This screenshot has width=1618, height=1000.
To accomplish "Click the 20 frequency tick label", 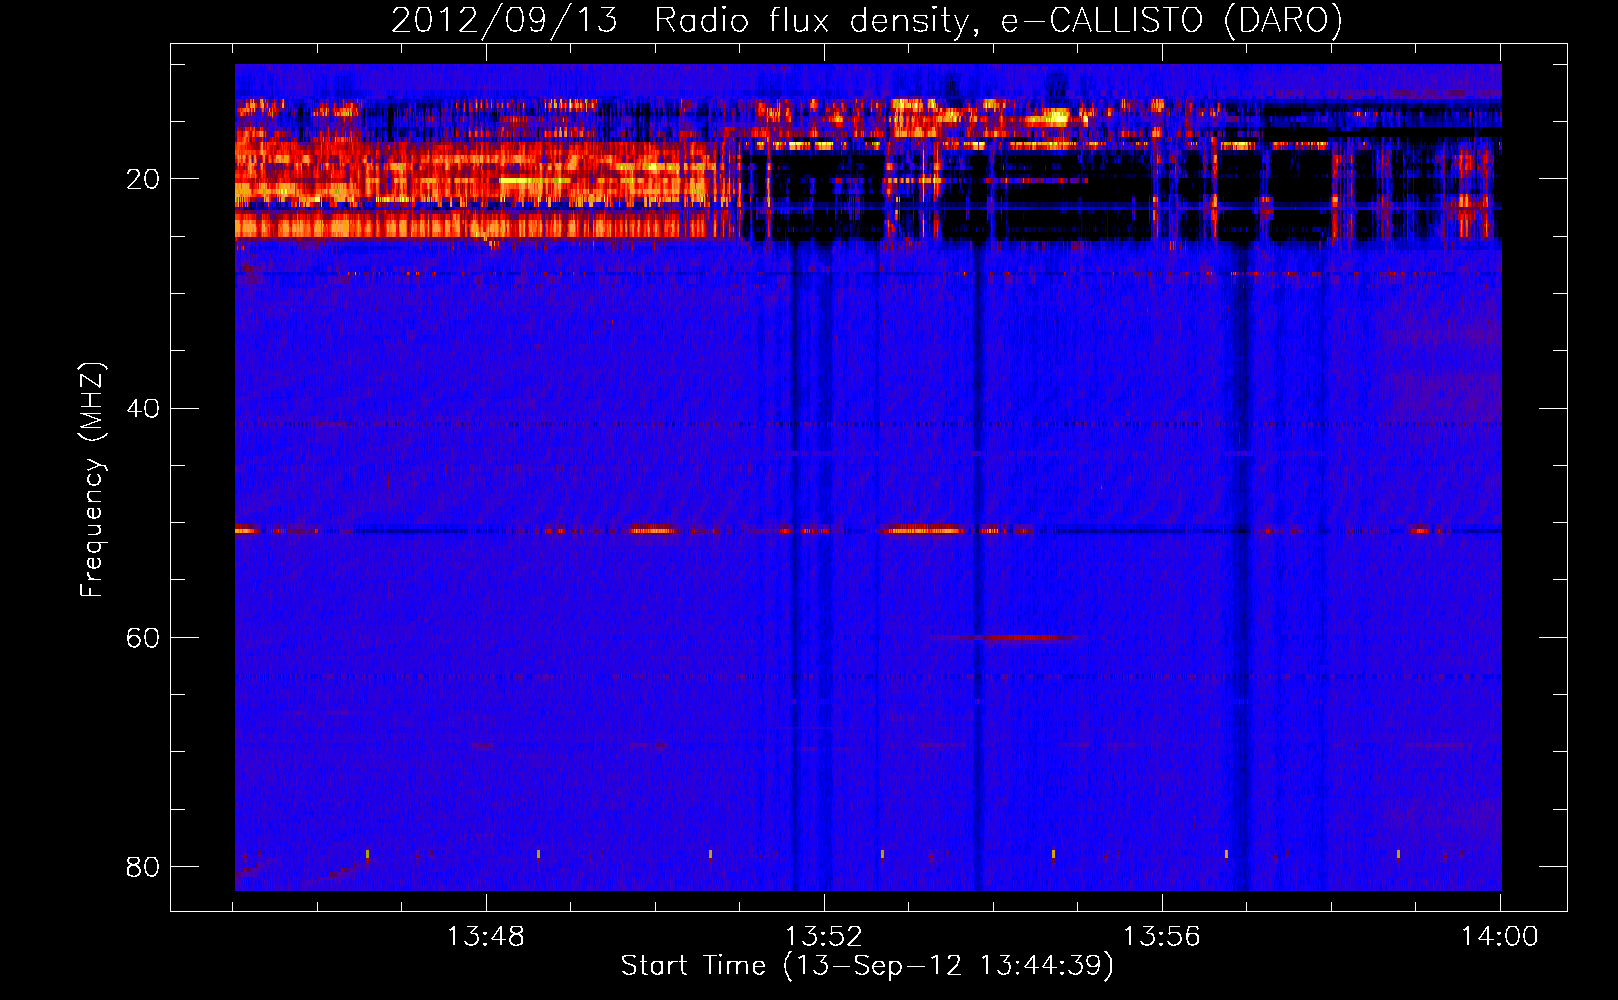I will pos(143,179).
